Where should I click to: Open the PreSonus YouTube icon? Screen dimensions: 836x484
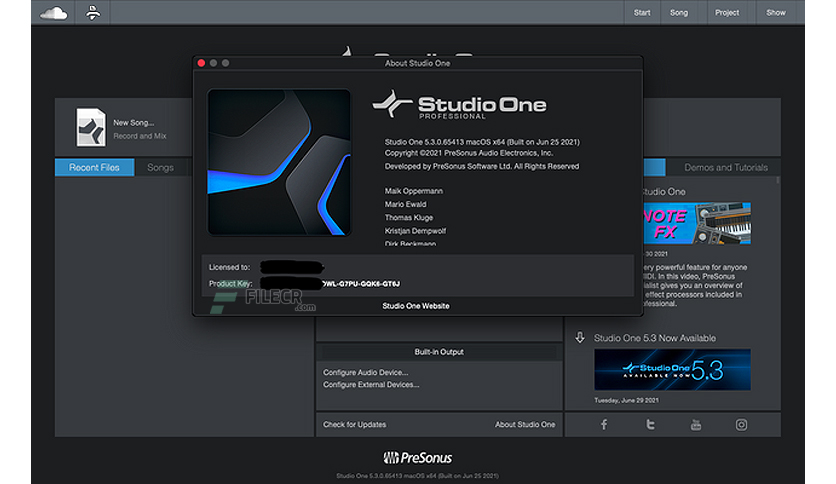pos(696,424)
